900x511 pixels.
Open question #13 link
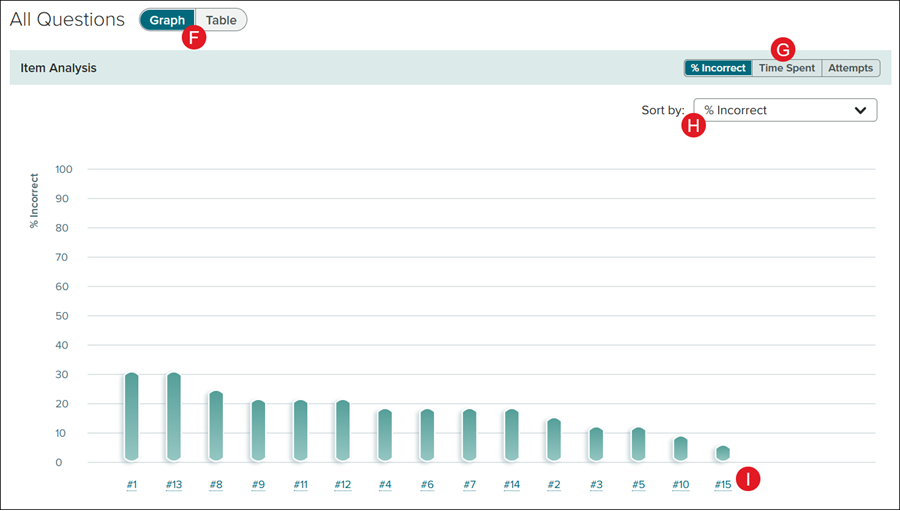click(173, 485)
